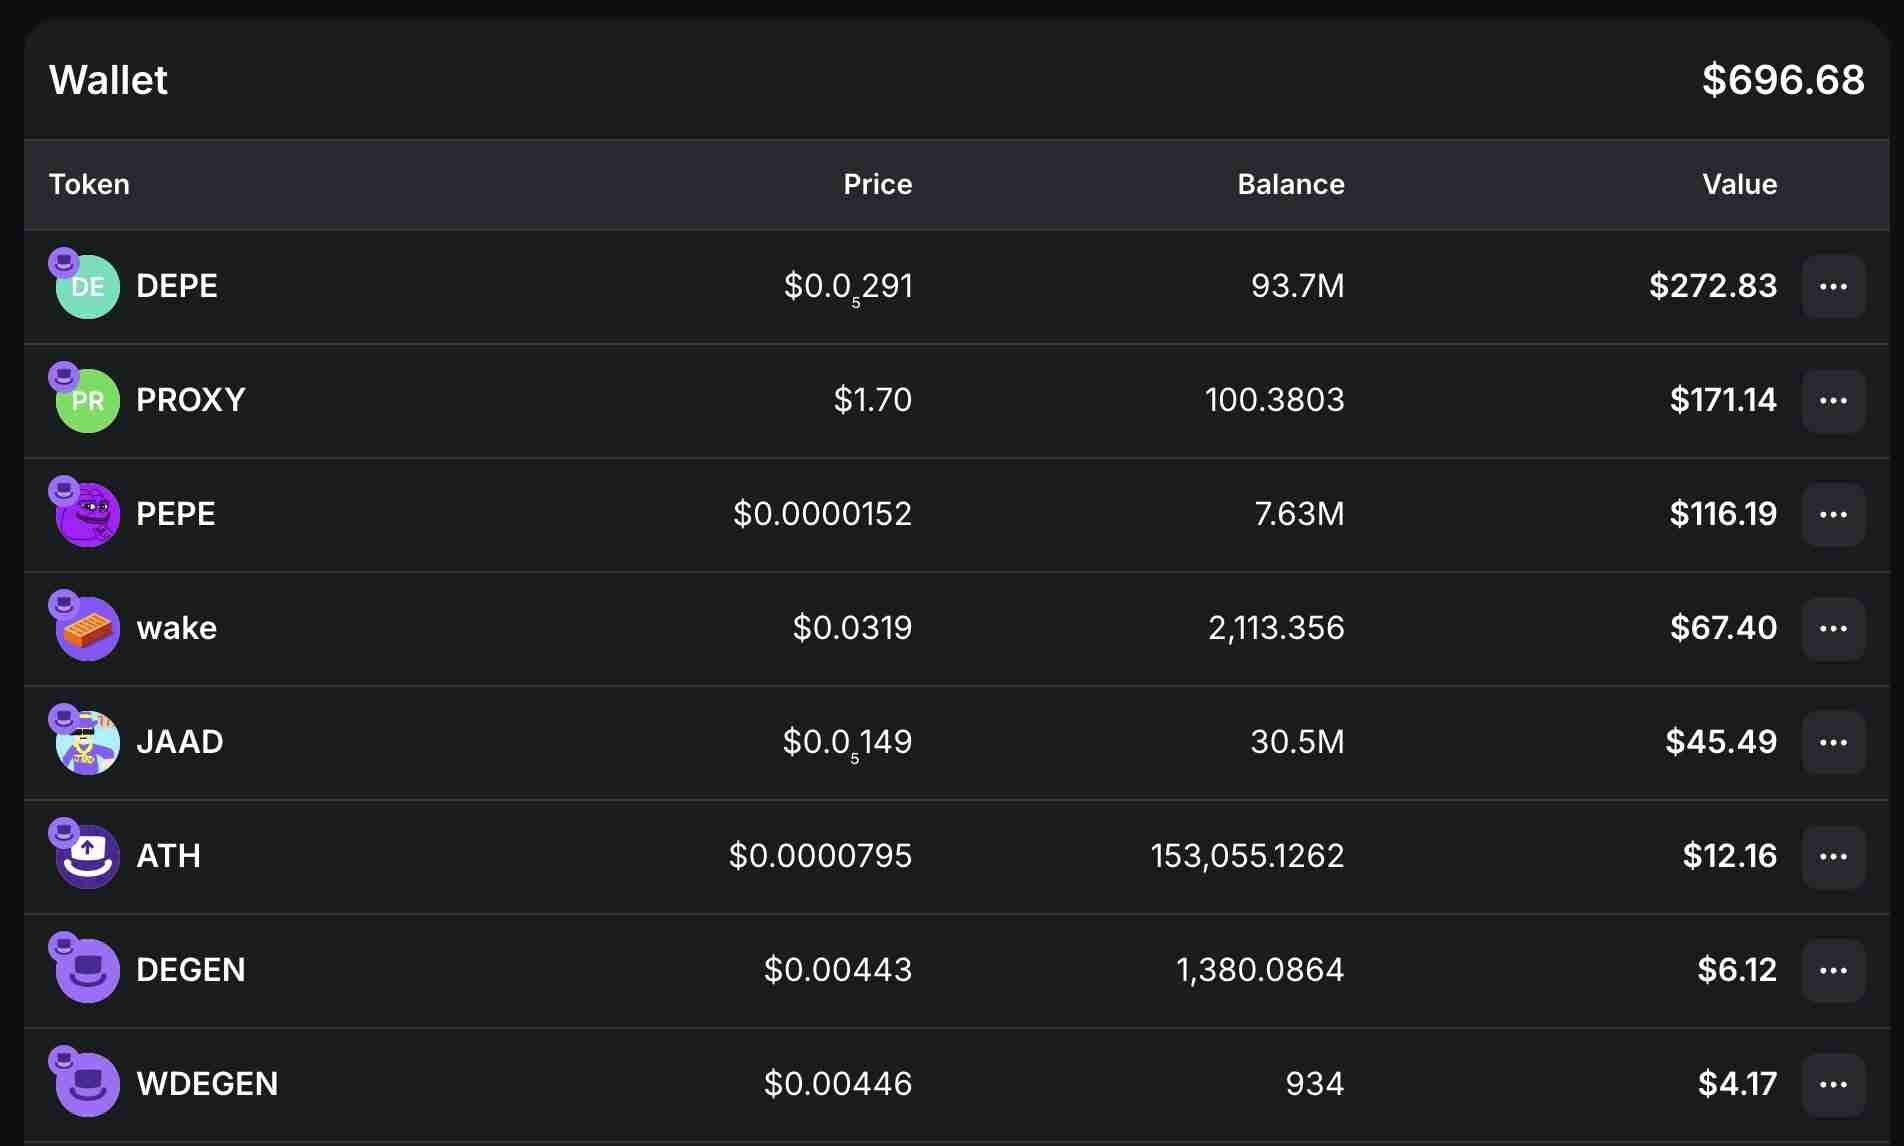Viewport: 1904px width, 1146px height.
Task: Sort by the Price column header
Action: click(877, 185)
